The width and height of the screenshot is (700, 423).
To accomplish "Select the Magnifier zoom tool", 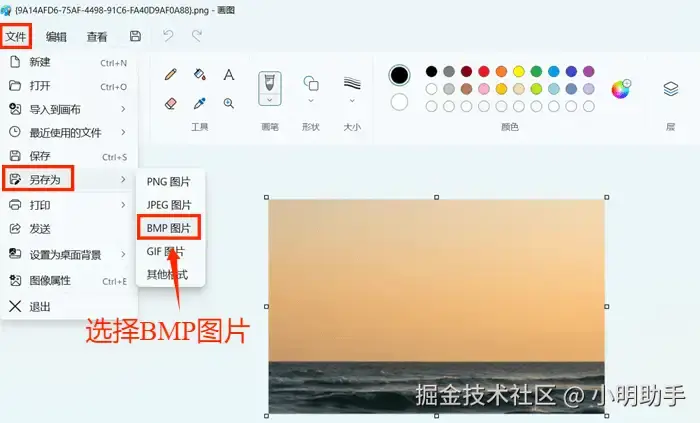I will tap(229, 104).
